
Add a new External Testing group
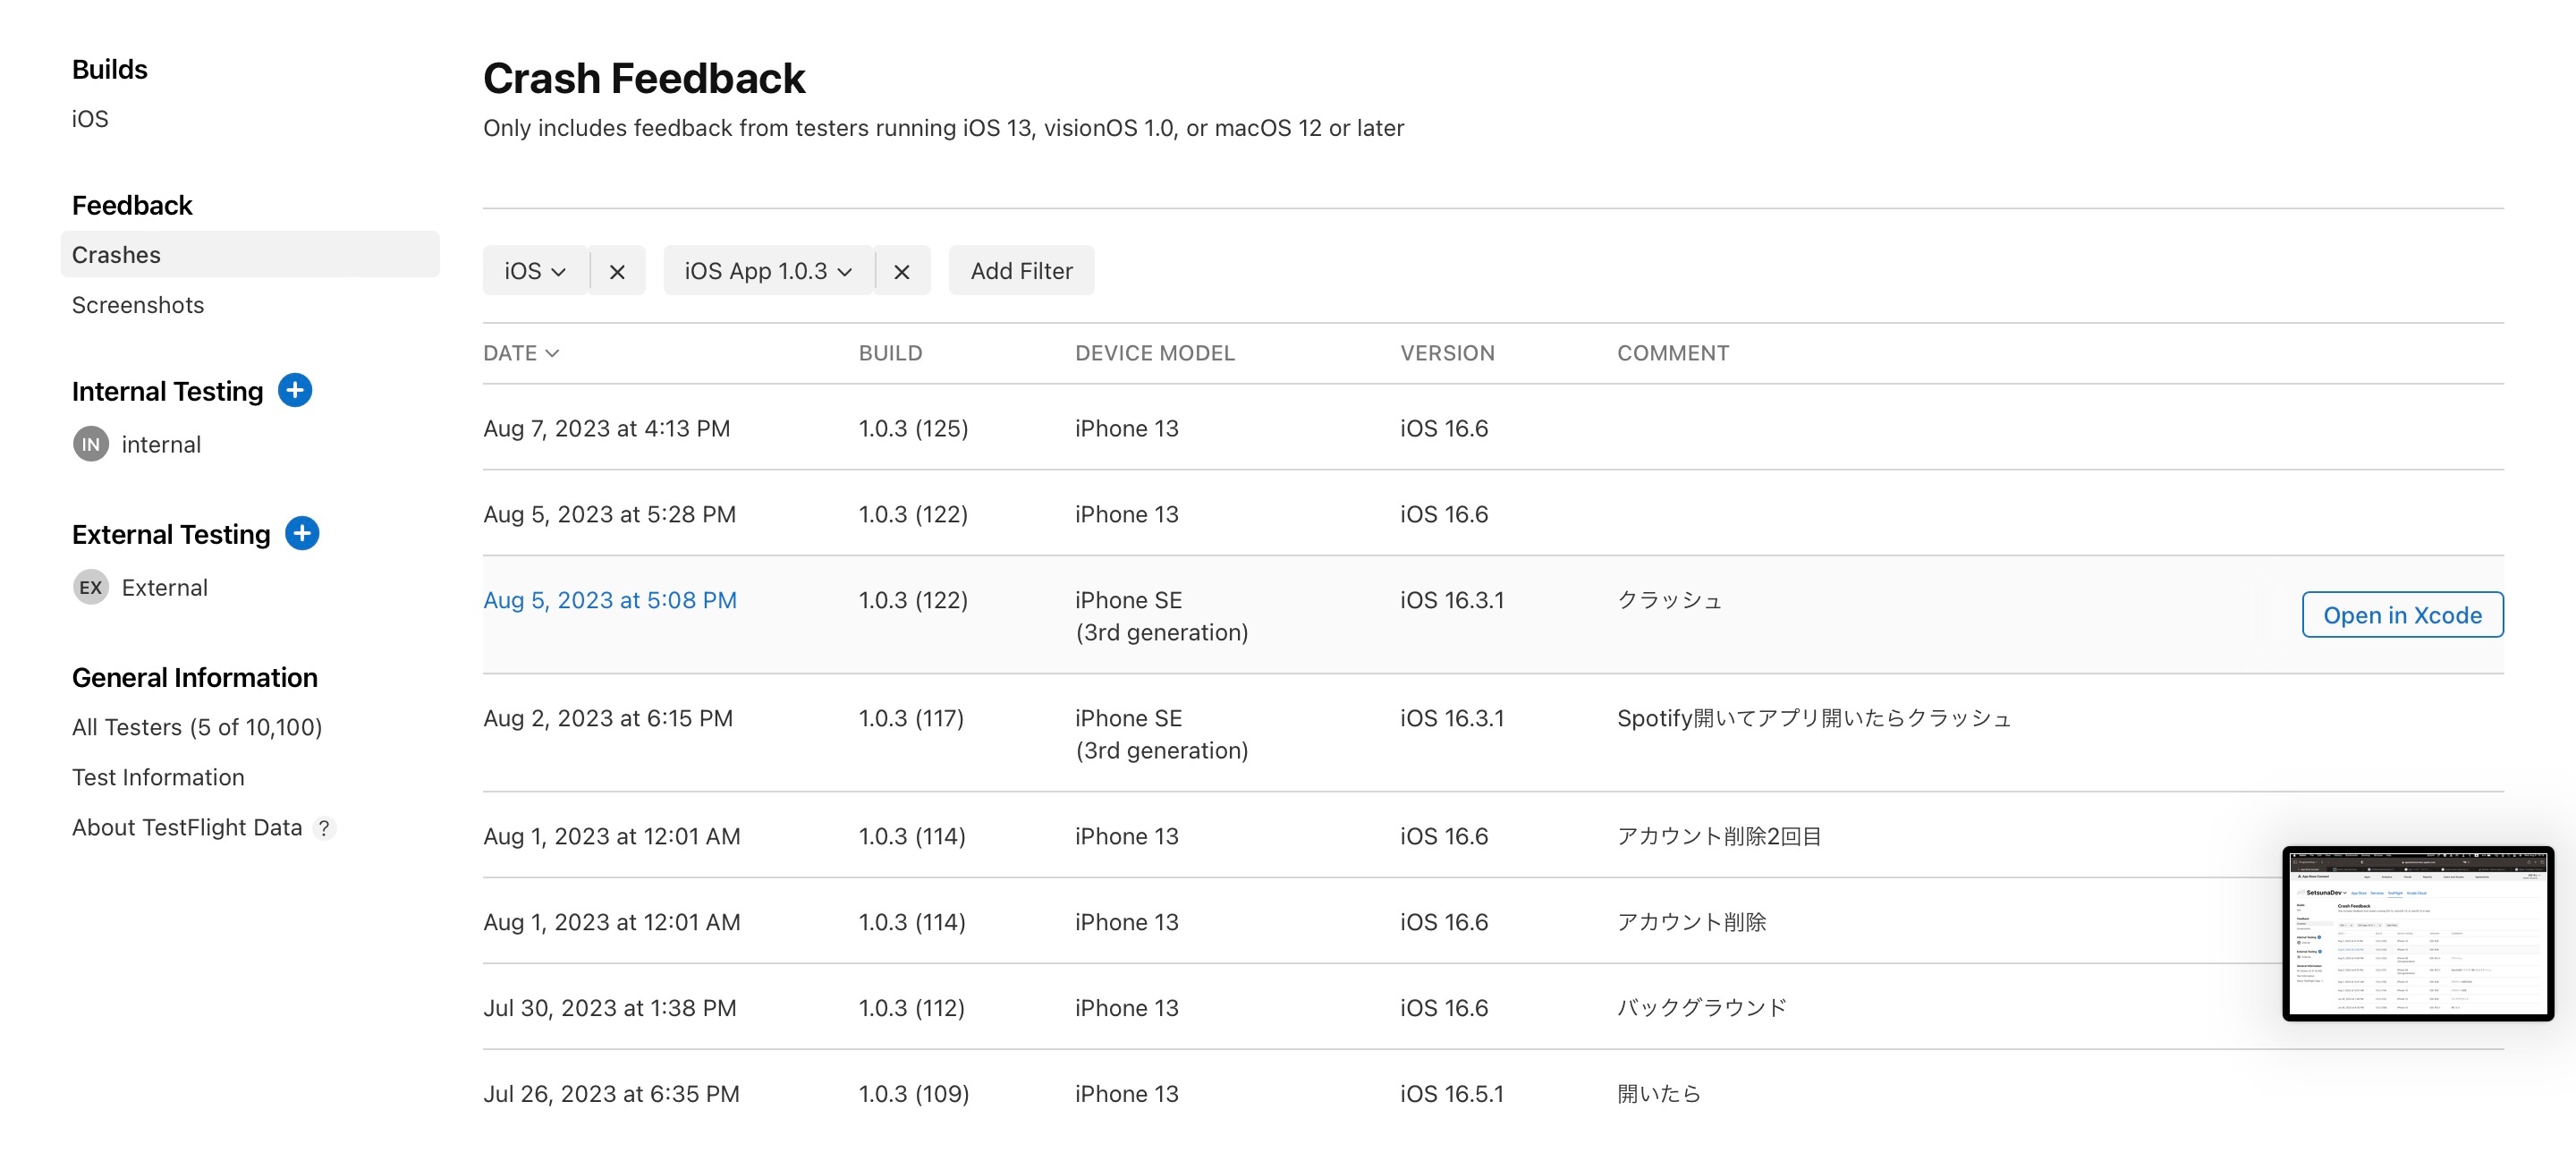tap(302, 533)
